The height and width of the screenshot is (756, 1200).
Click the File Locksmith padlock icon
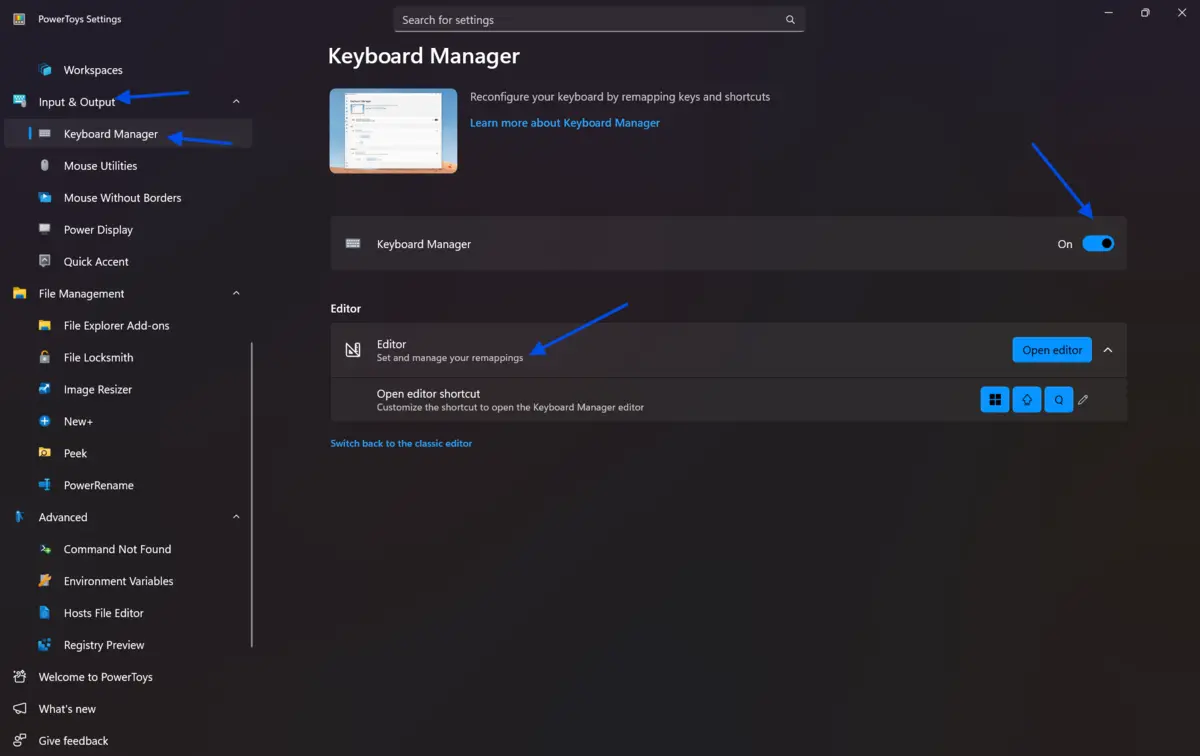[x=45, y=358]
